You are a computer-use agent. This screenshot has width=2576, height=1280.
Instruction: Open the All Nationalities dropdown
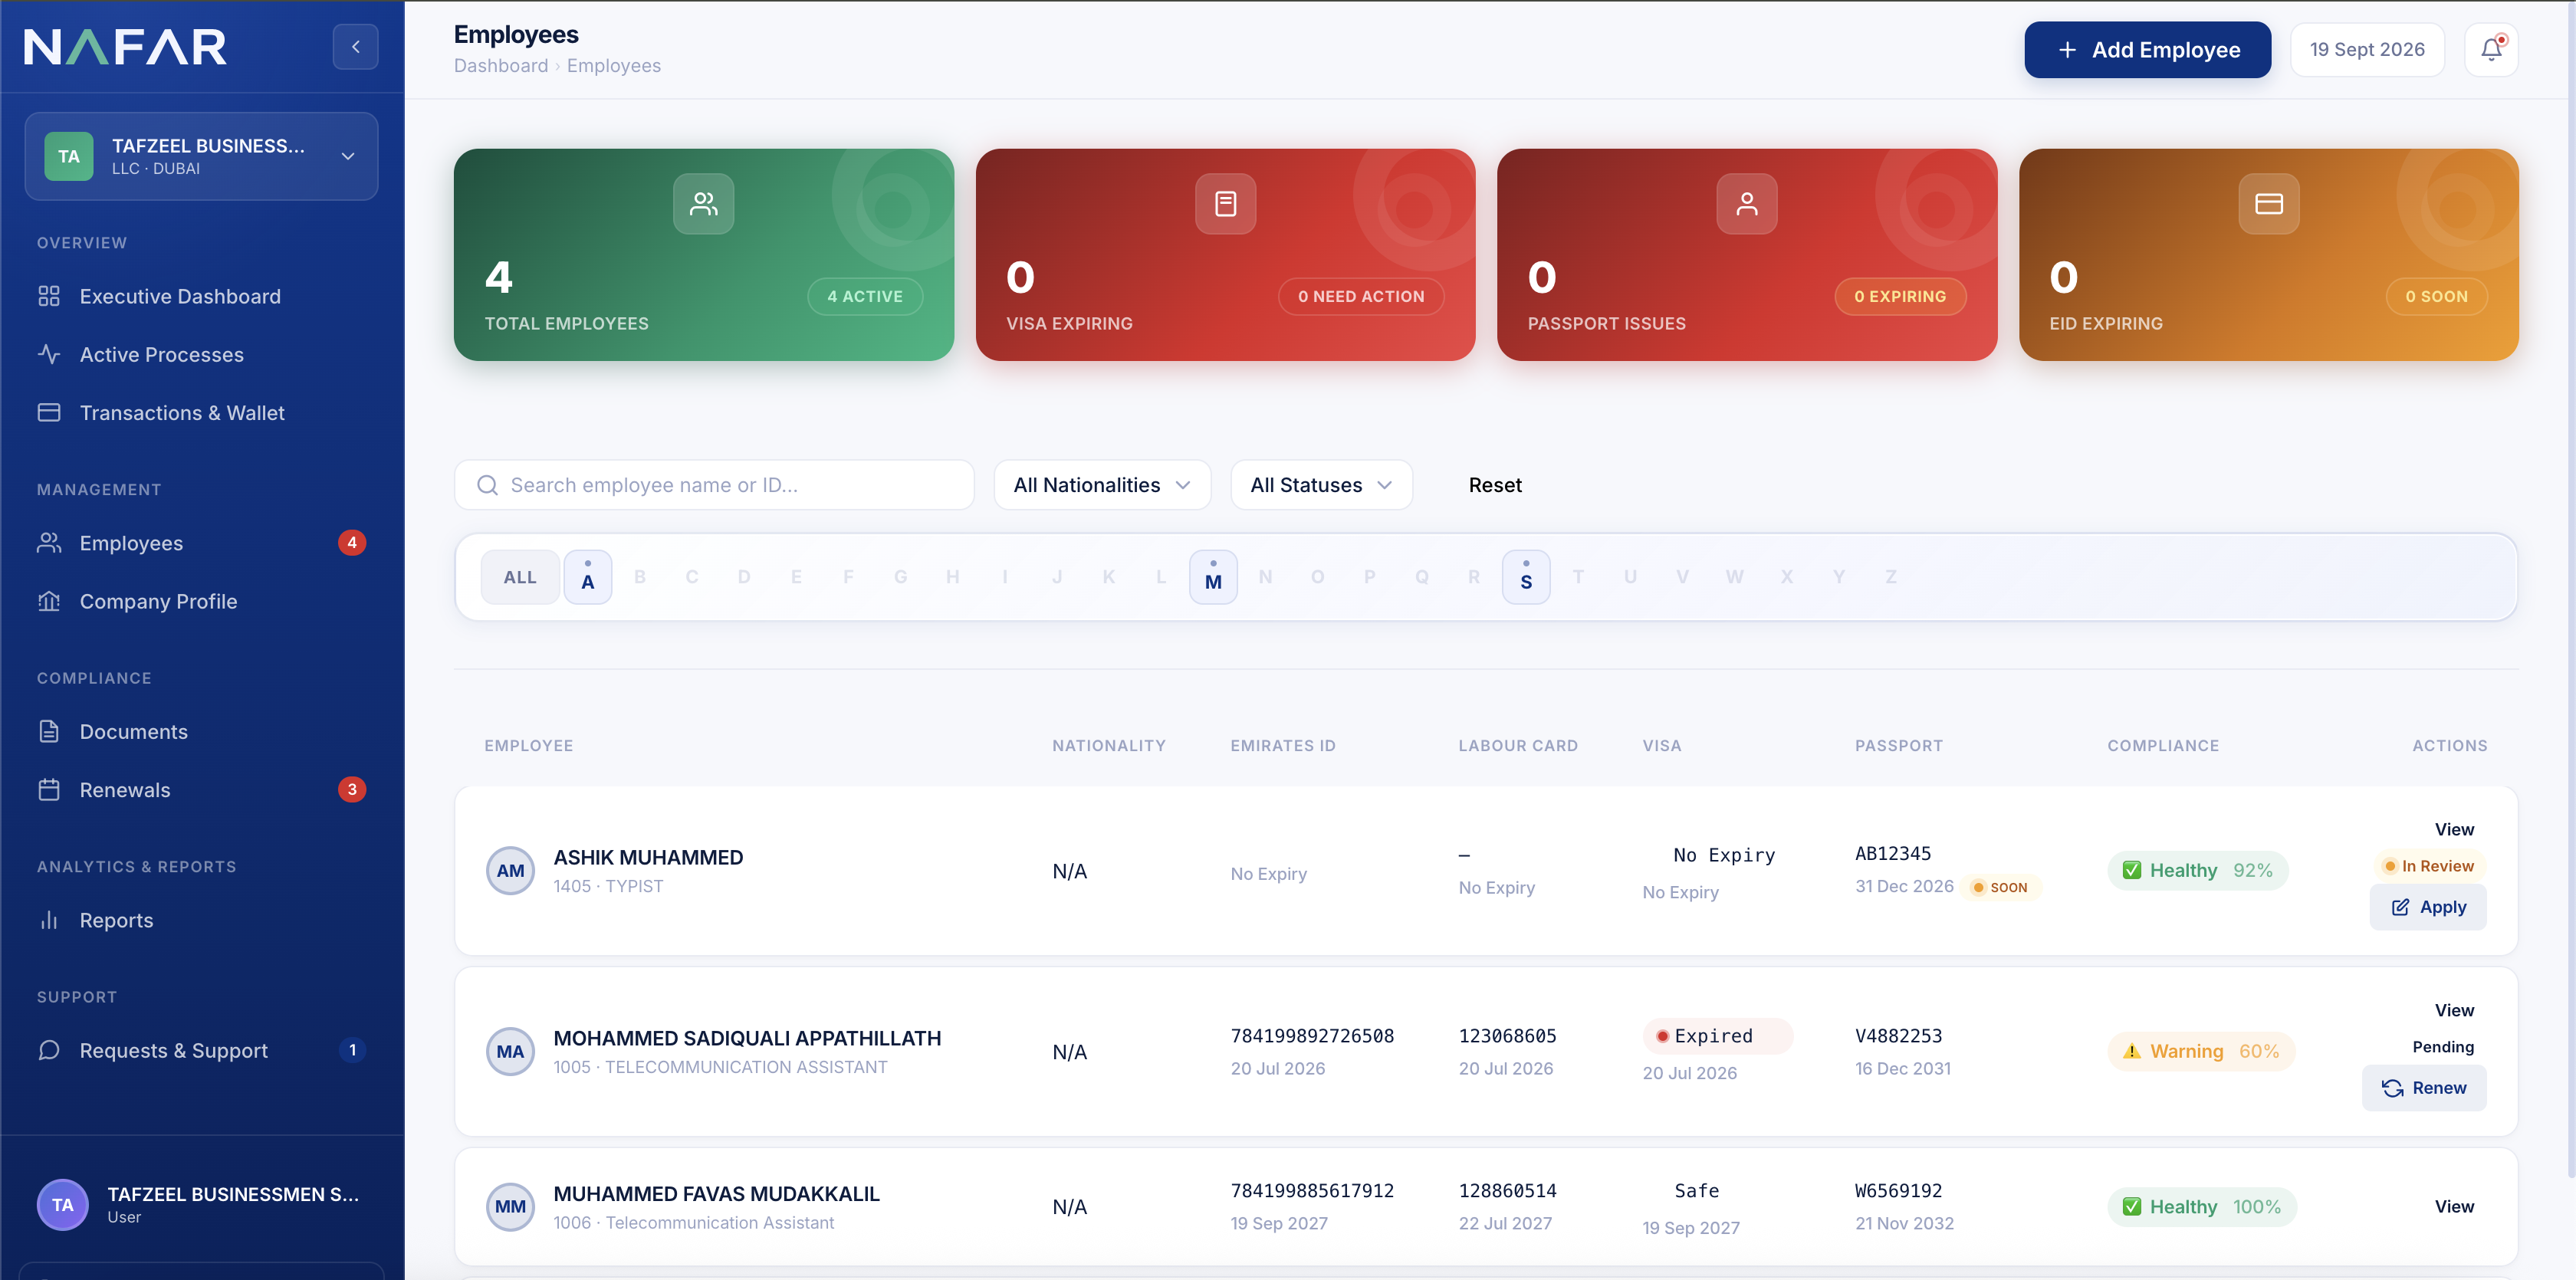pyautogui.click(x=1102, y=485)
